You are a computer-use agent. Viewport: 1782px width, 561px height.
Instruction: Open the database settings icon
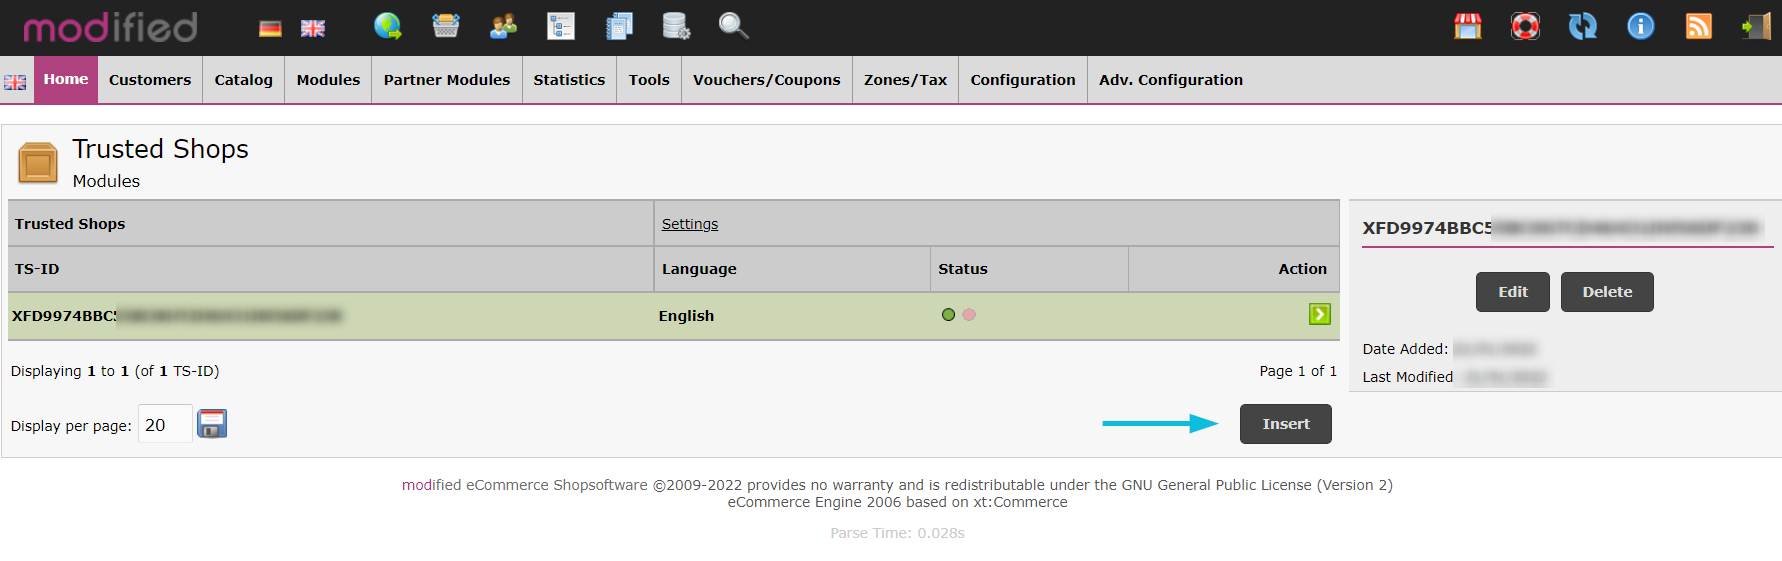click(x=676, y=26)
